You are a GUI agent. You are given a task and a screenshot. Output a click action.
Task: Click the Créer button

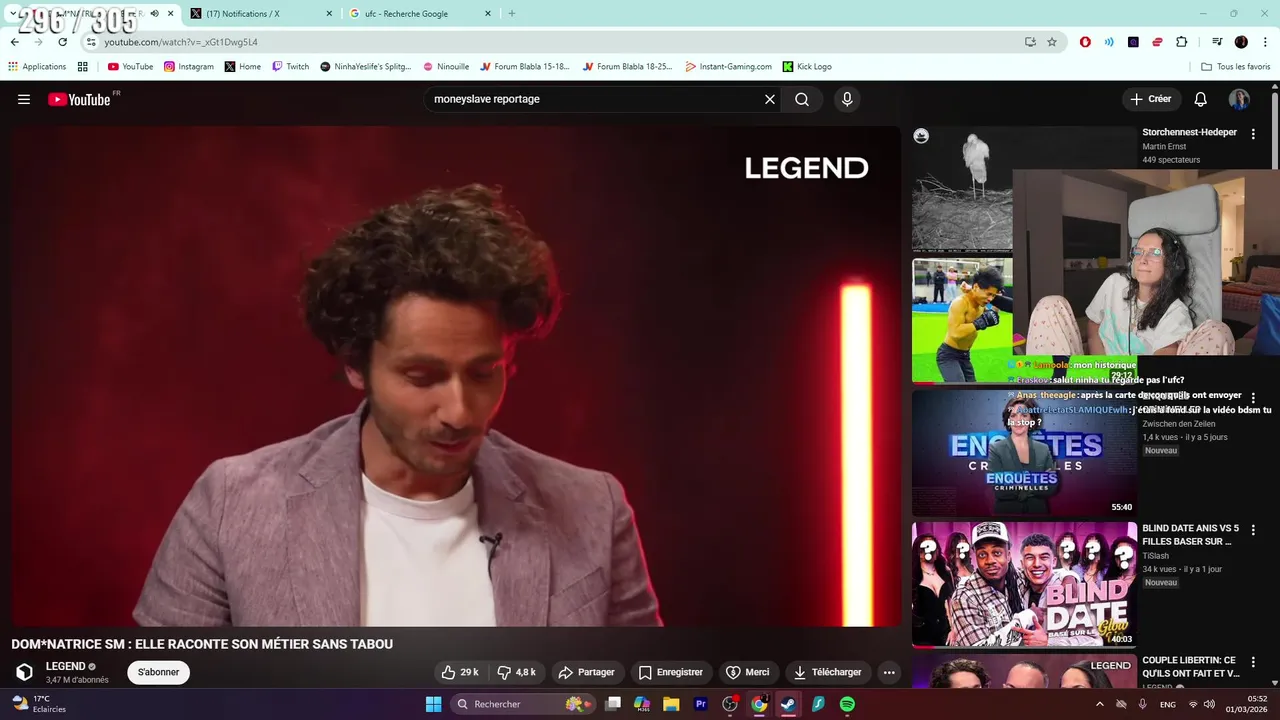pos(1151,99)
